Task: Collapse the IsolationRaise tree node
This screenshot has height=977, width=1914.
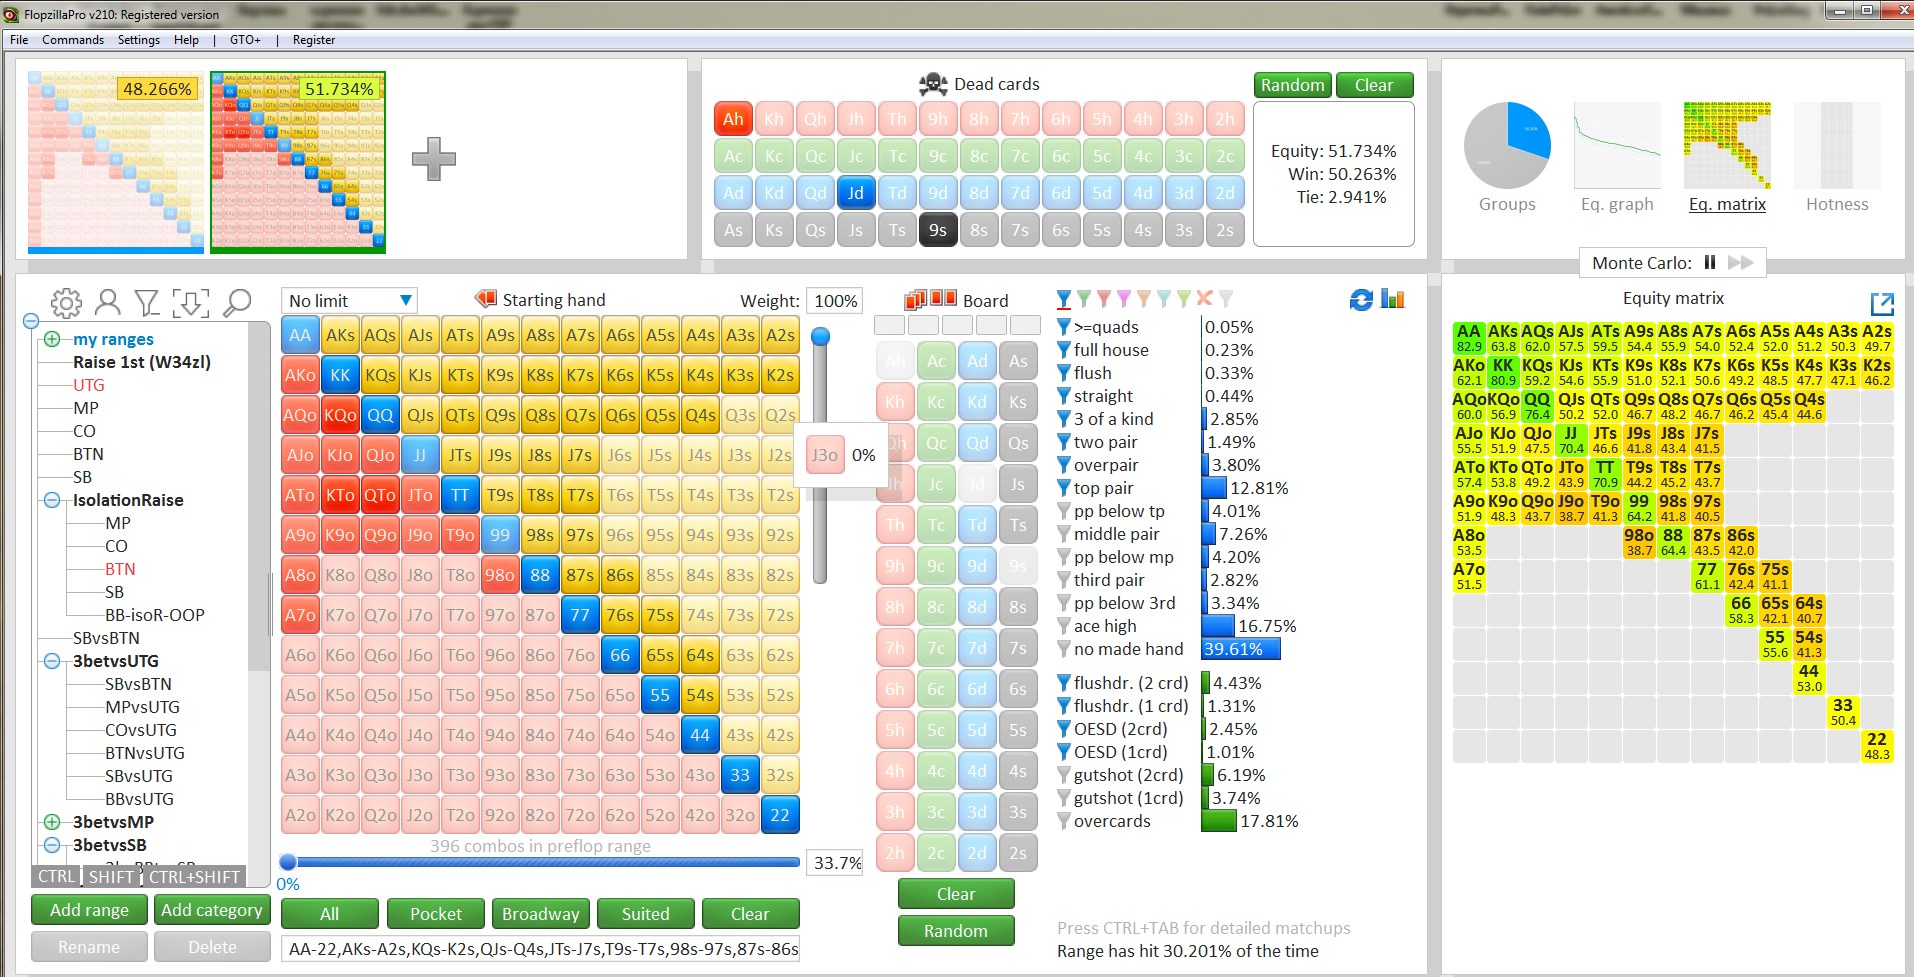Action: click(x=52, y=500)
